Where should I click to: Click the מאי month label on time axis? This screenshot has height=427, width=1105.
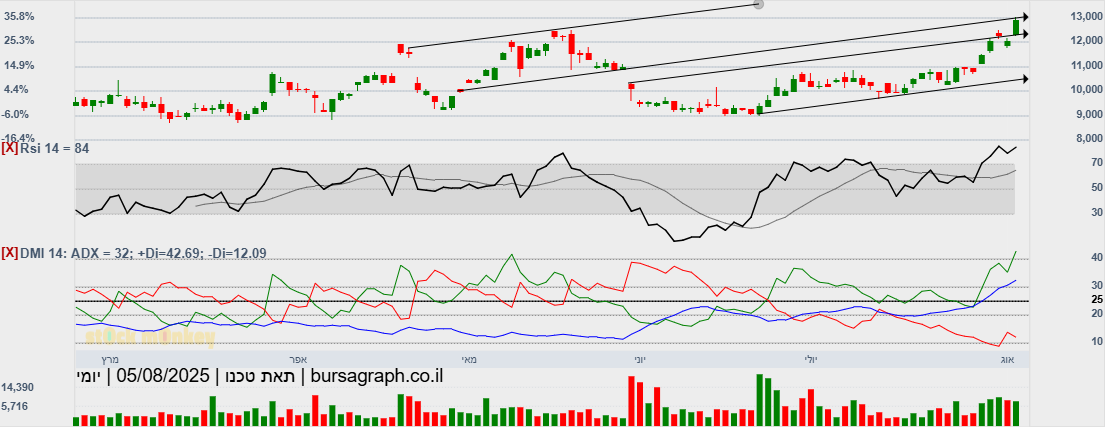coord(470,359)
